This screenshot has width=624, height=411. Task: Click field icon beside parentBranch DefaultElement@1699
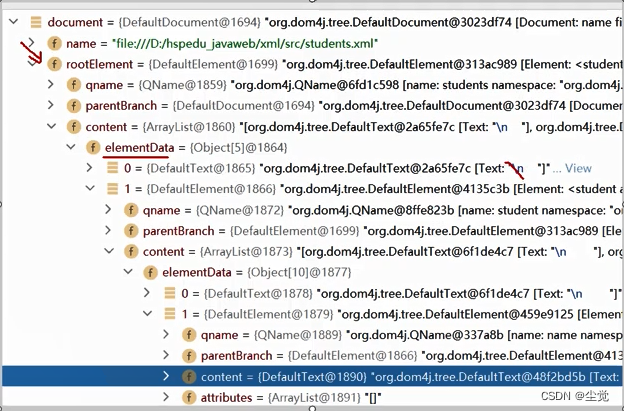131,231
